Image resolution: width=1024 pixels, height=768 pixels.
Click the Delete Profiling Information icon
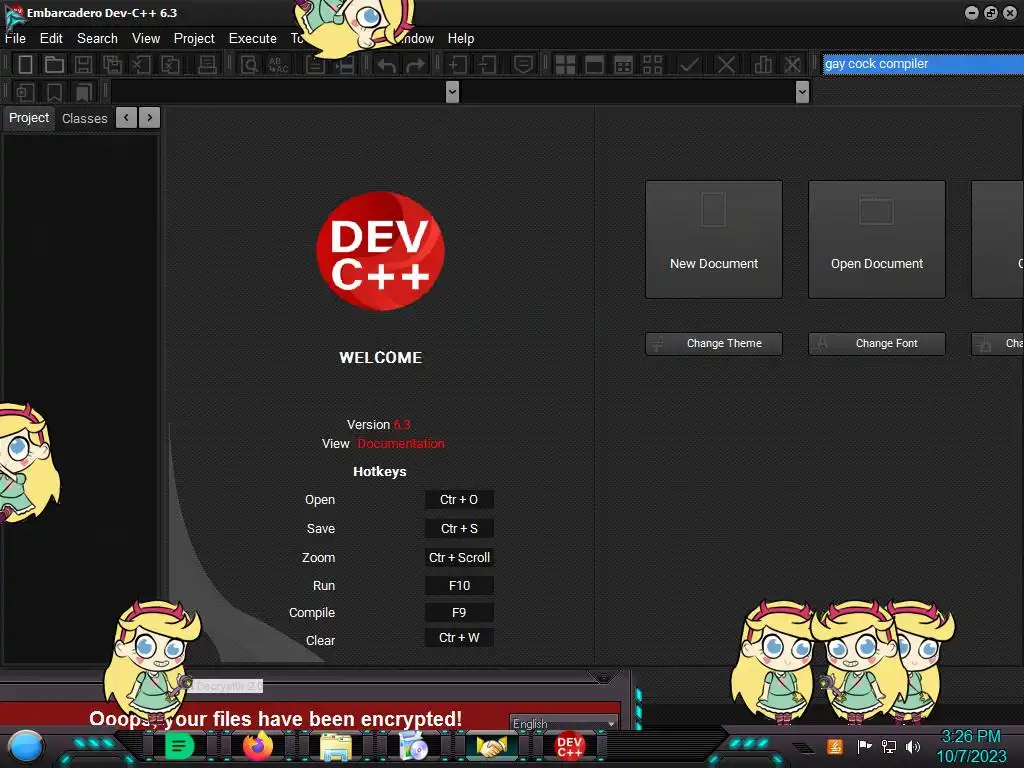coord(792,65)
